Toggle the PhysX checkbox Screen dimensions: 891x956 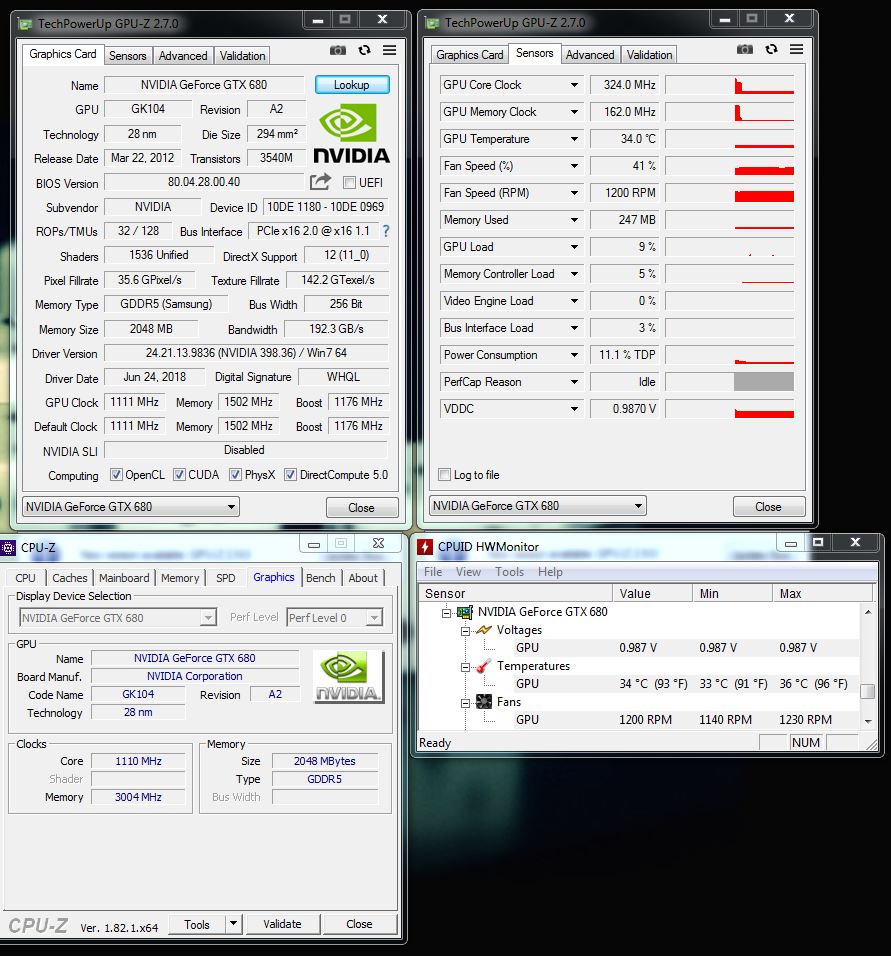235,474
